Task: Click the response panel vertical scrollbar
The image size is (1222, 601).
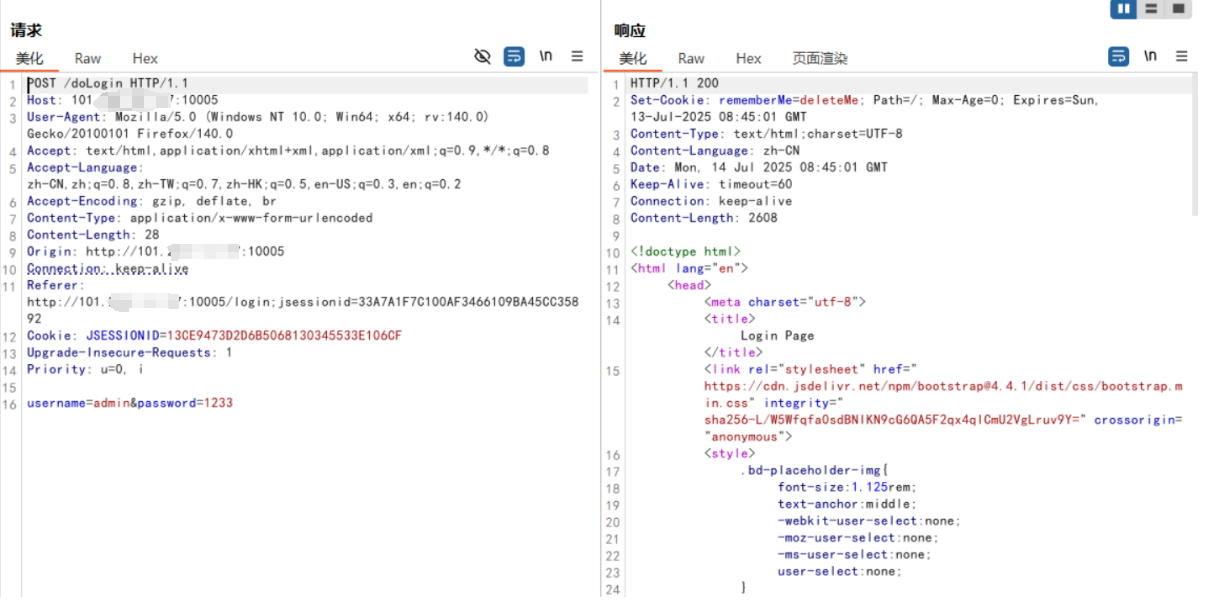Action: click(1194, 150)
